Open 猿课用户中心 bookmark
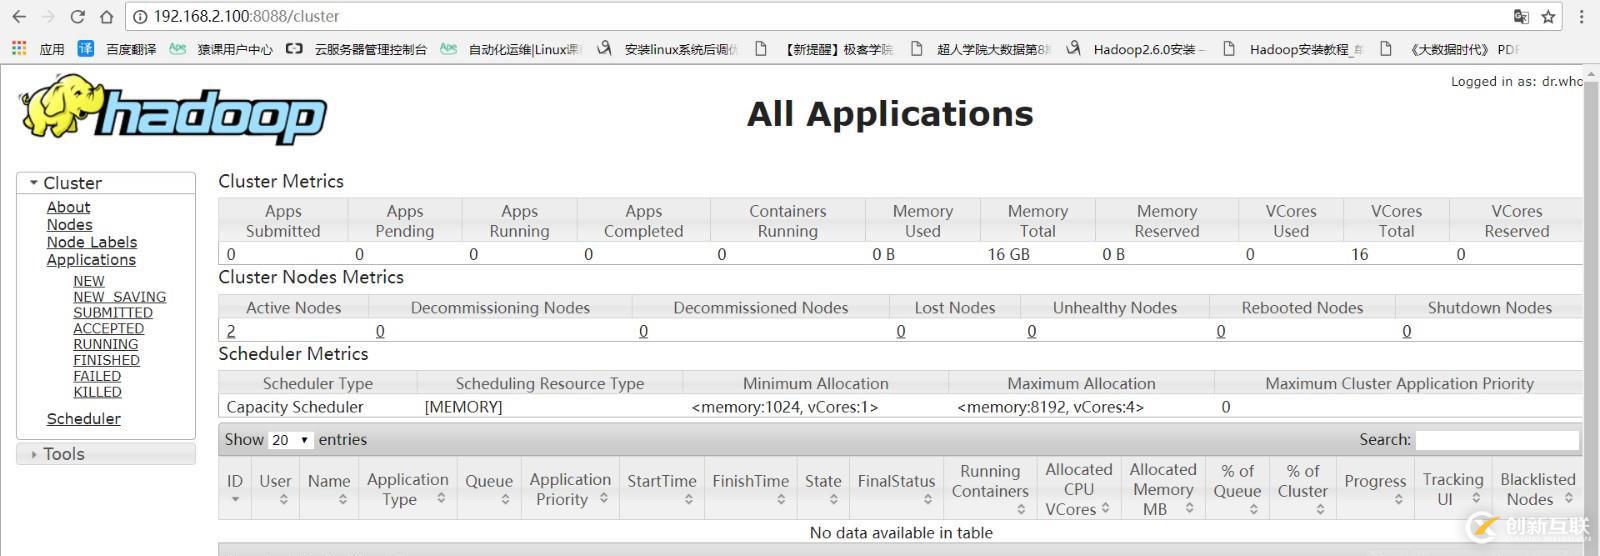This screenshot has height=556, width=1600. [222, 48]
